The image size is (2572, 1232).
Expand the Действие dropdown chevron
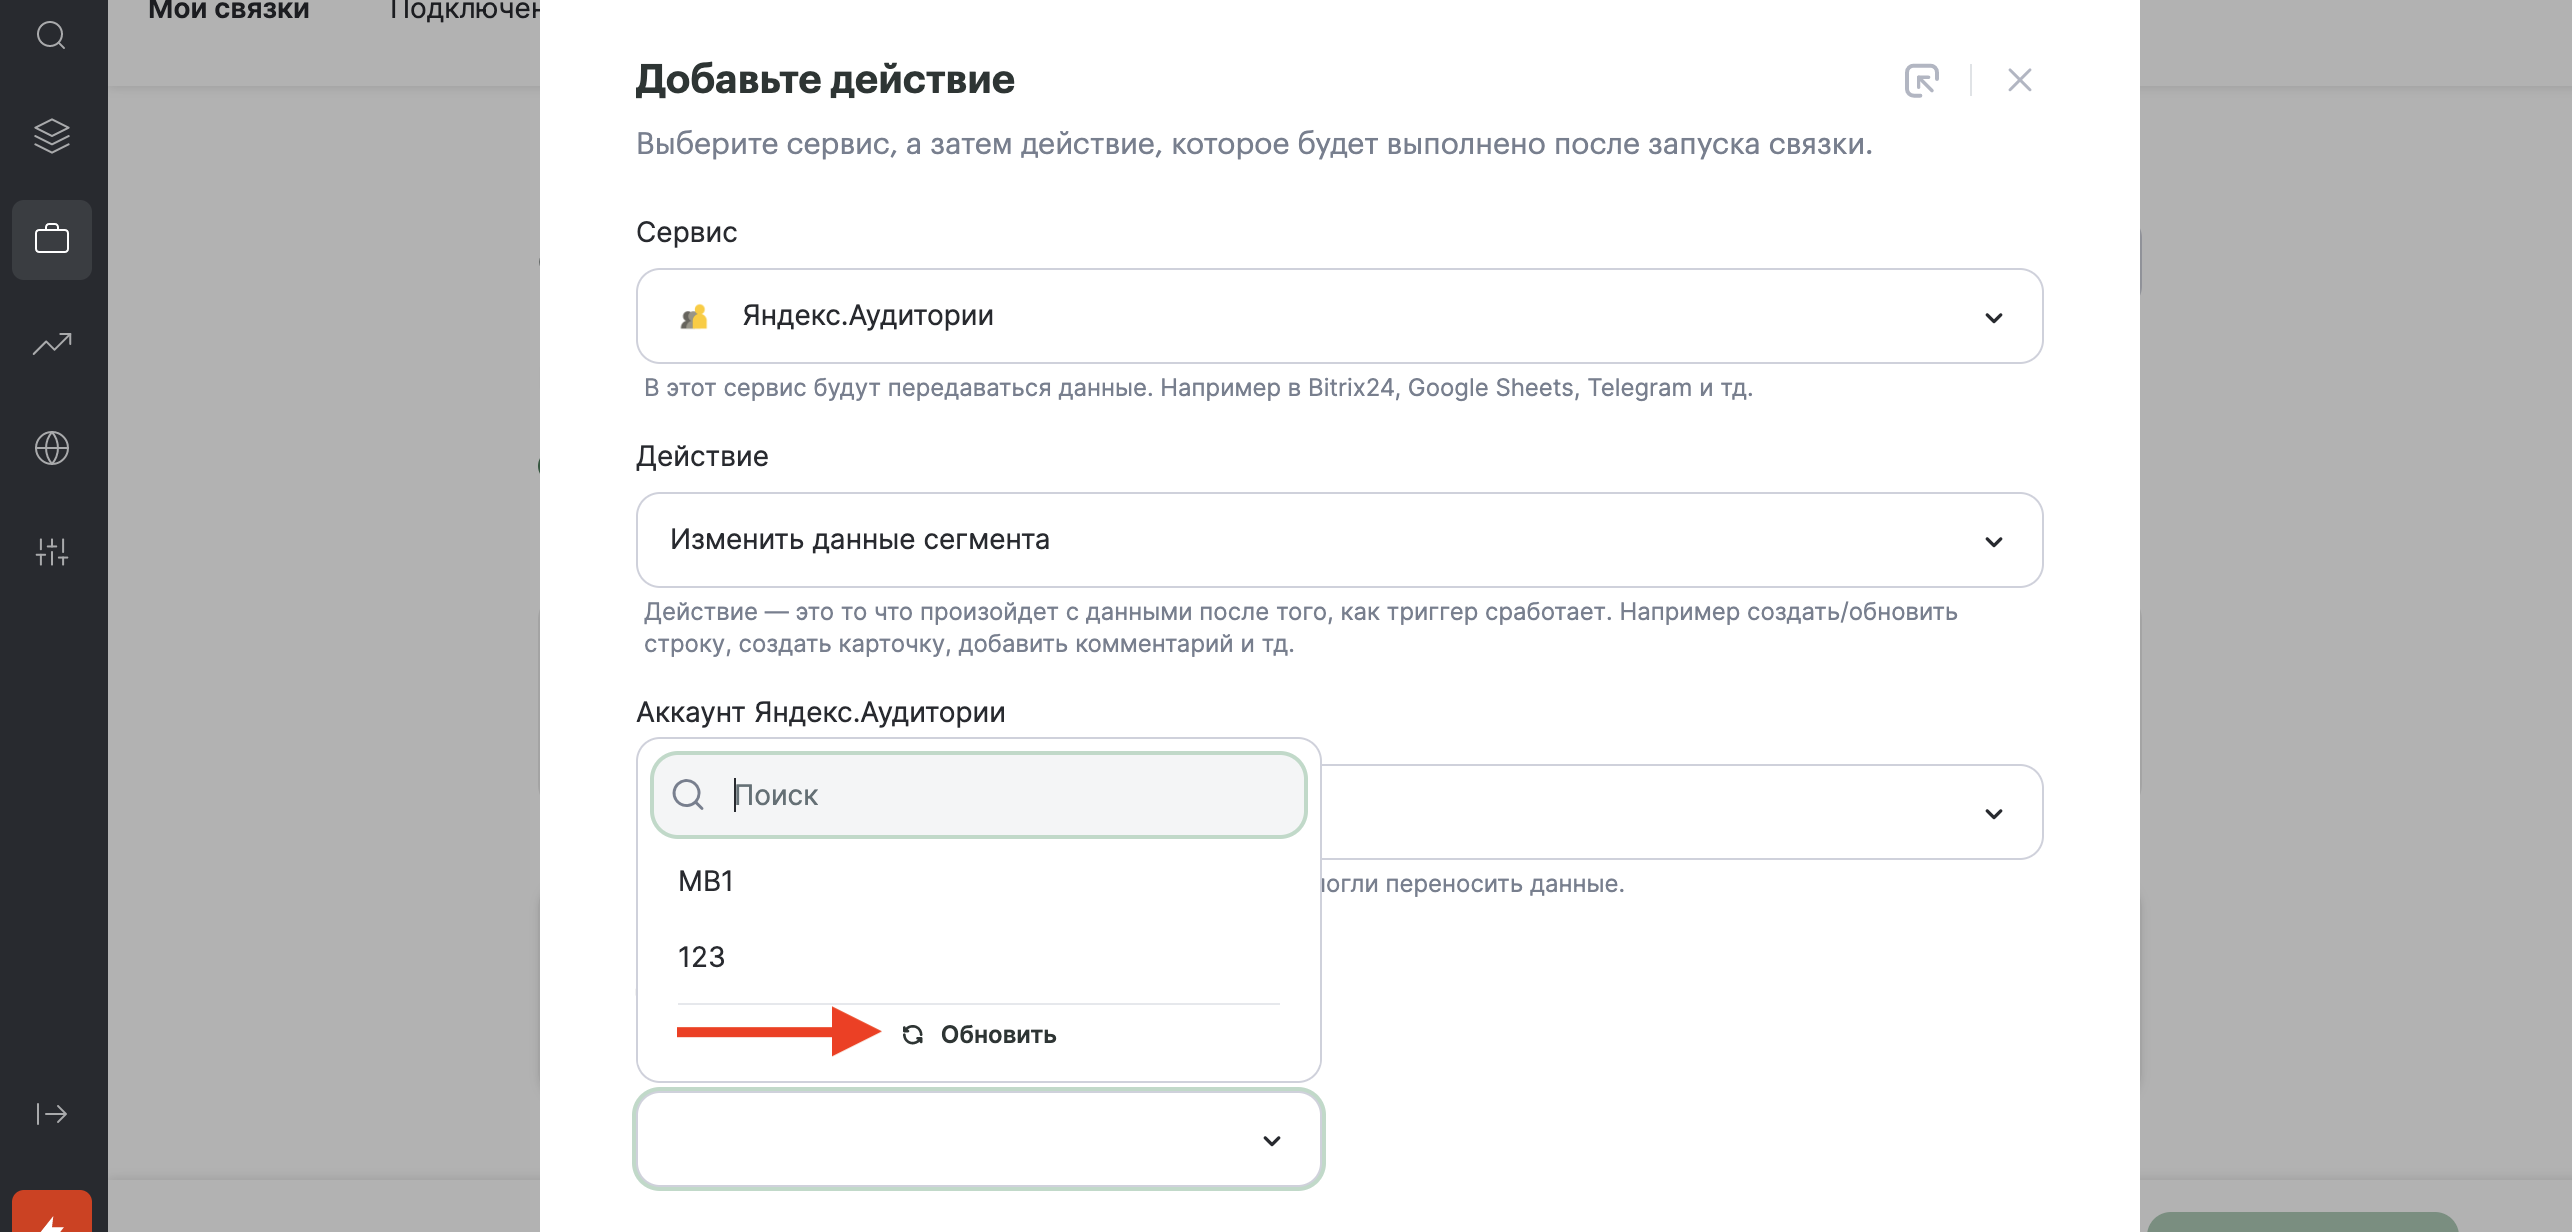coord(1993,542)
